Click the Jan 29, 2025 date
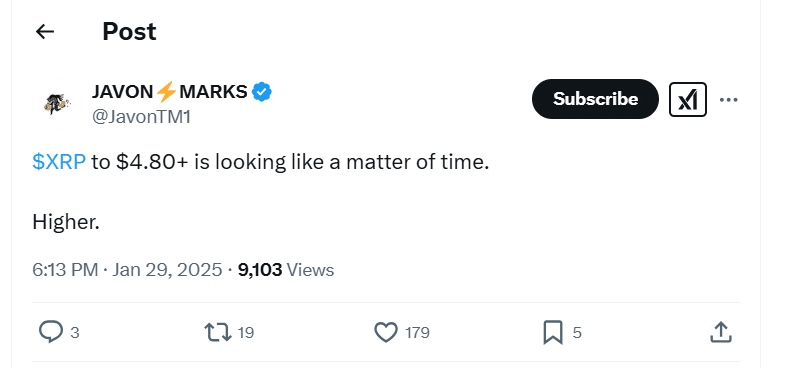This screenshot has width=801, height=368. point(167,269)
